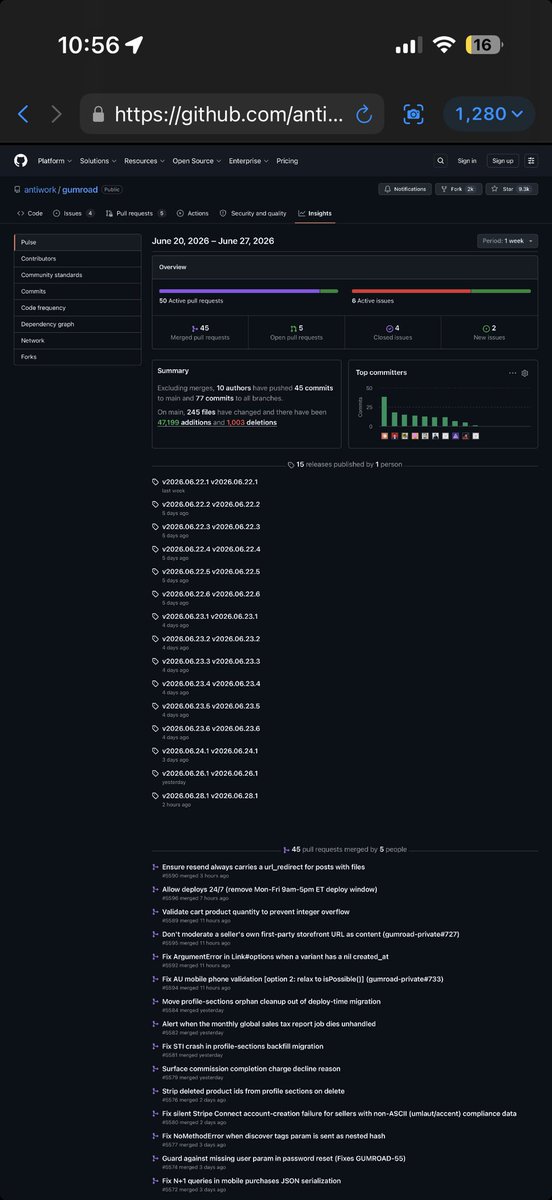Open PR Surface commission completion charge decline reason

tap(251, 1069)
